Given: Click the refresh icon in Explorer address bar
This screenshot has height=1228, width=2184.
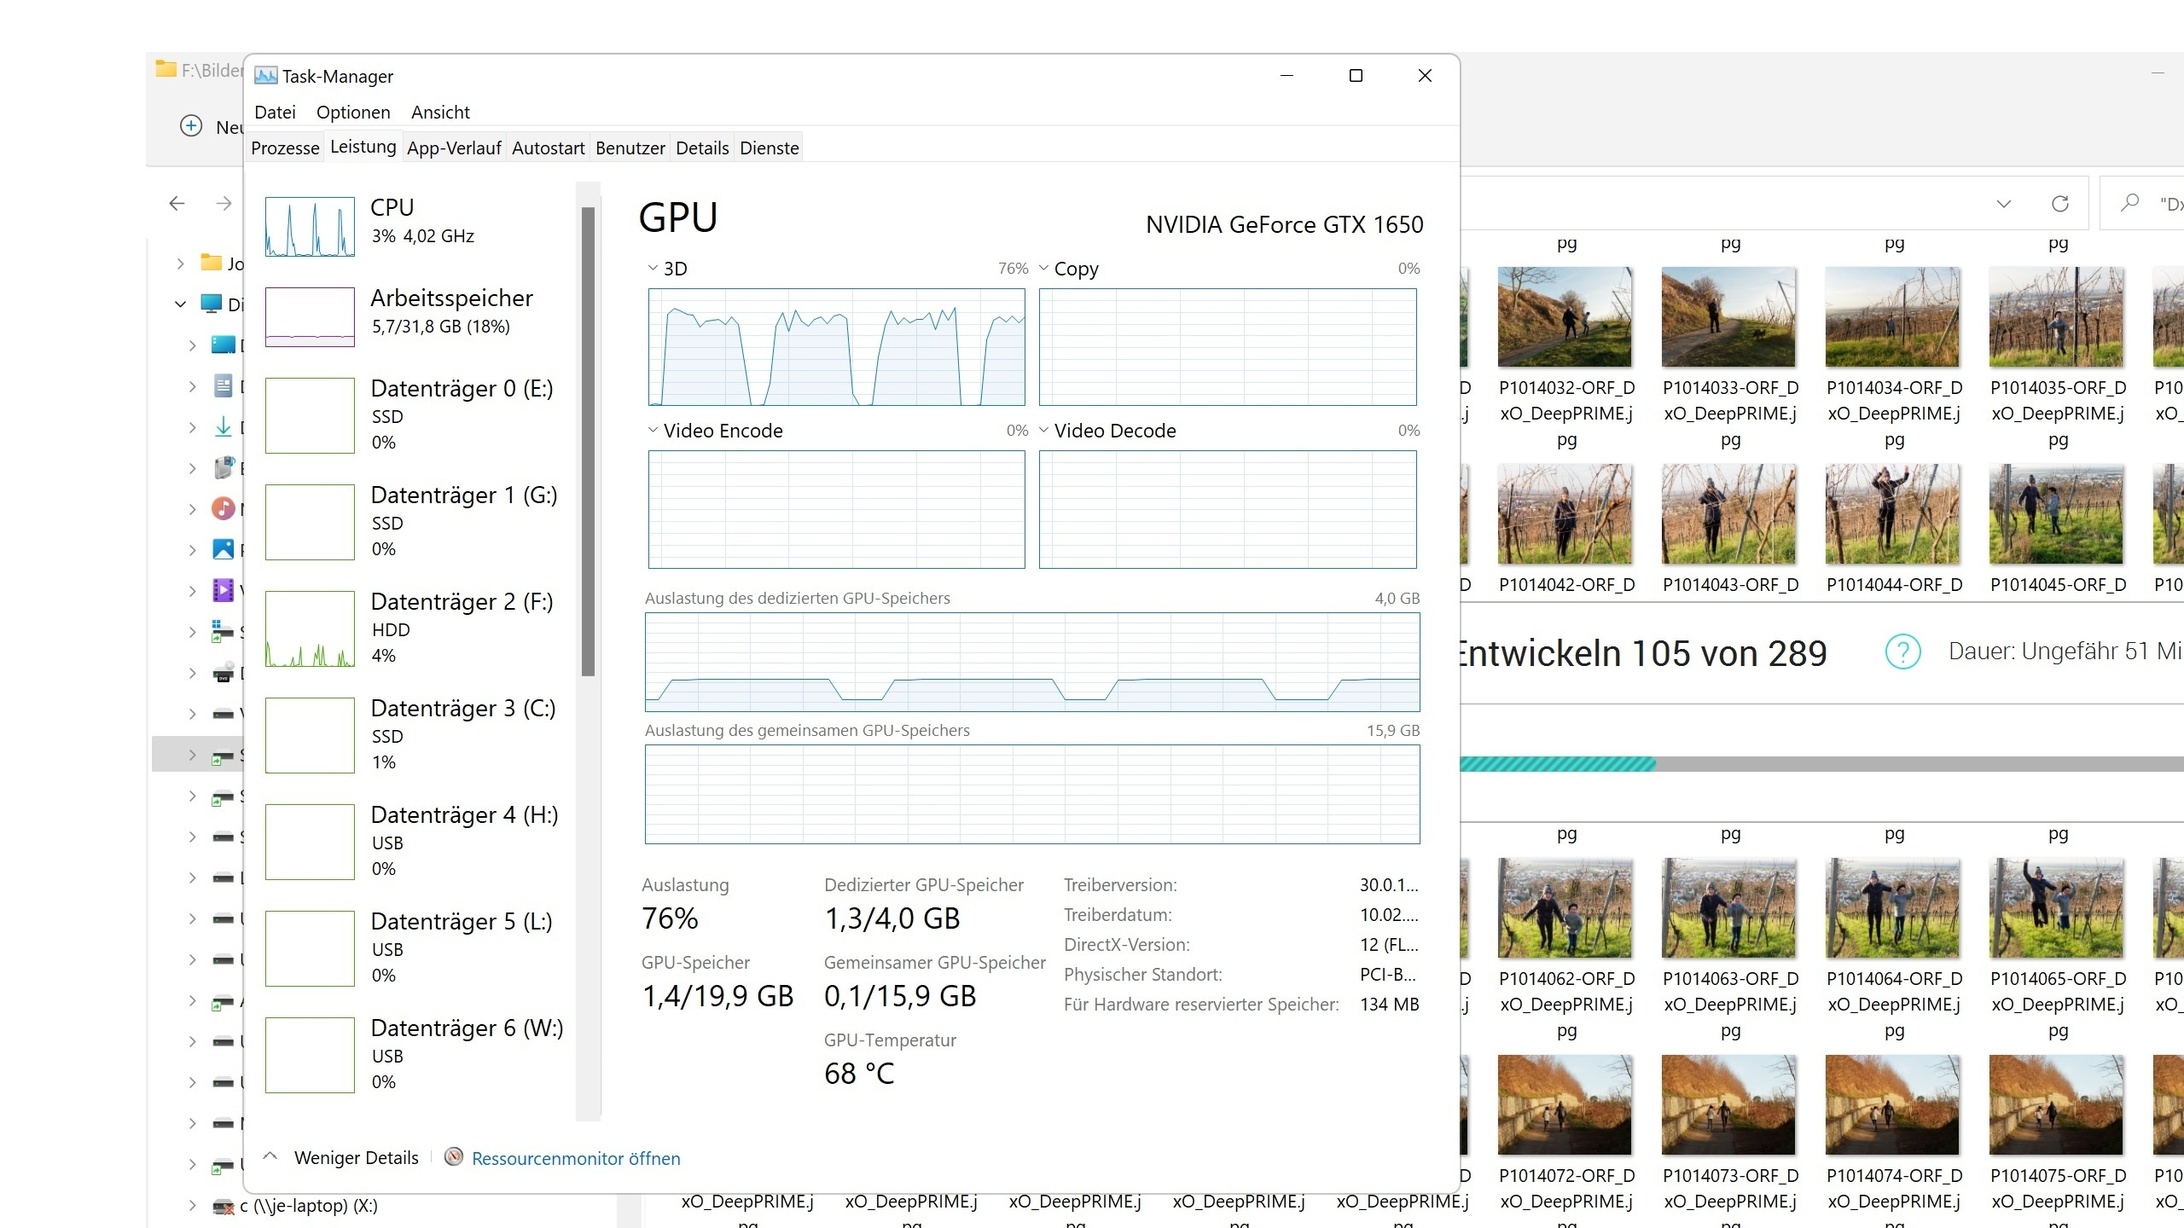Looking at the screenshot, I should point(2060,204).
